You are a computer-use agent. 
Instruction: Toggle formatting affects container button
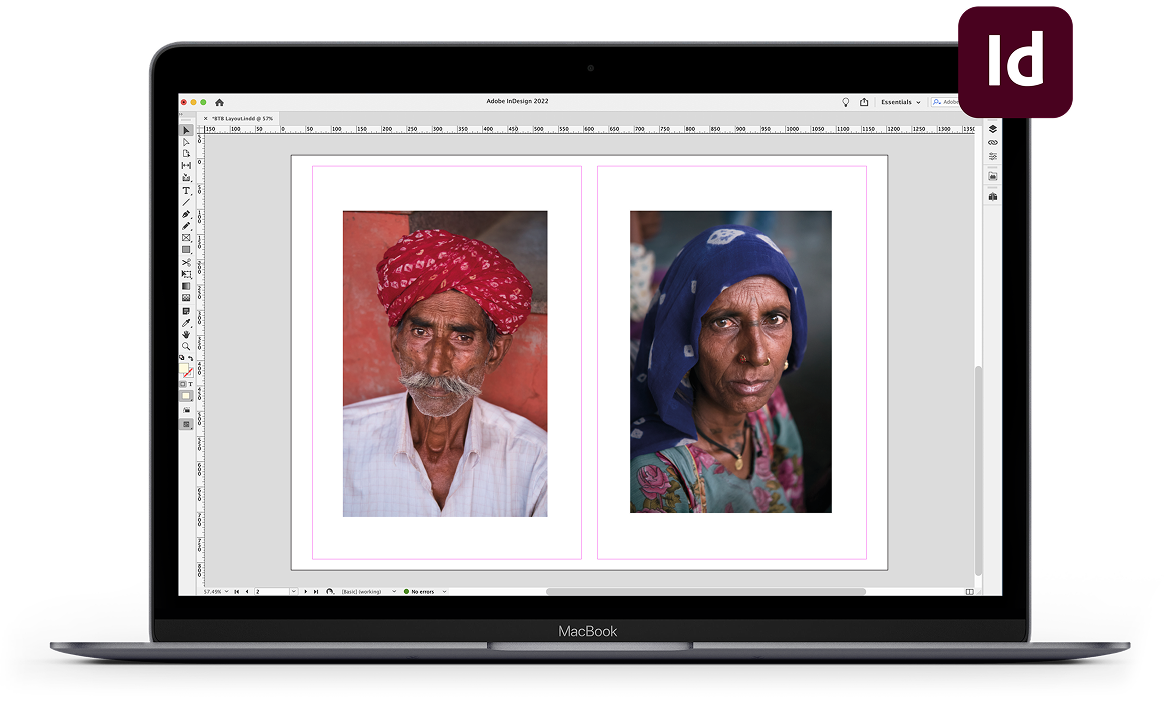click(183, 384)
